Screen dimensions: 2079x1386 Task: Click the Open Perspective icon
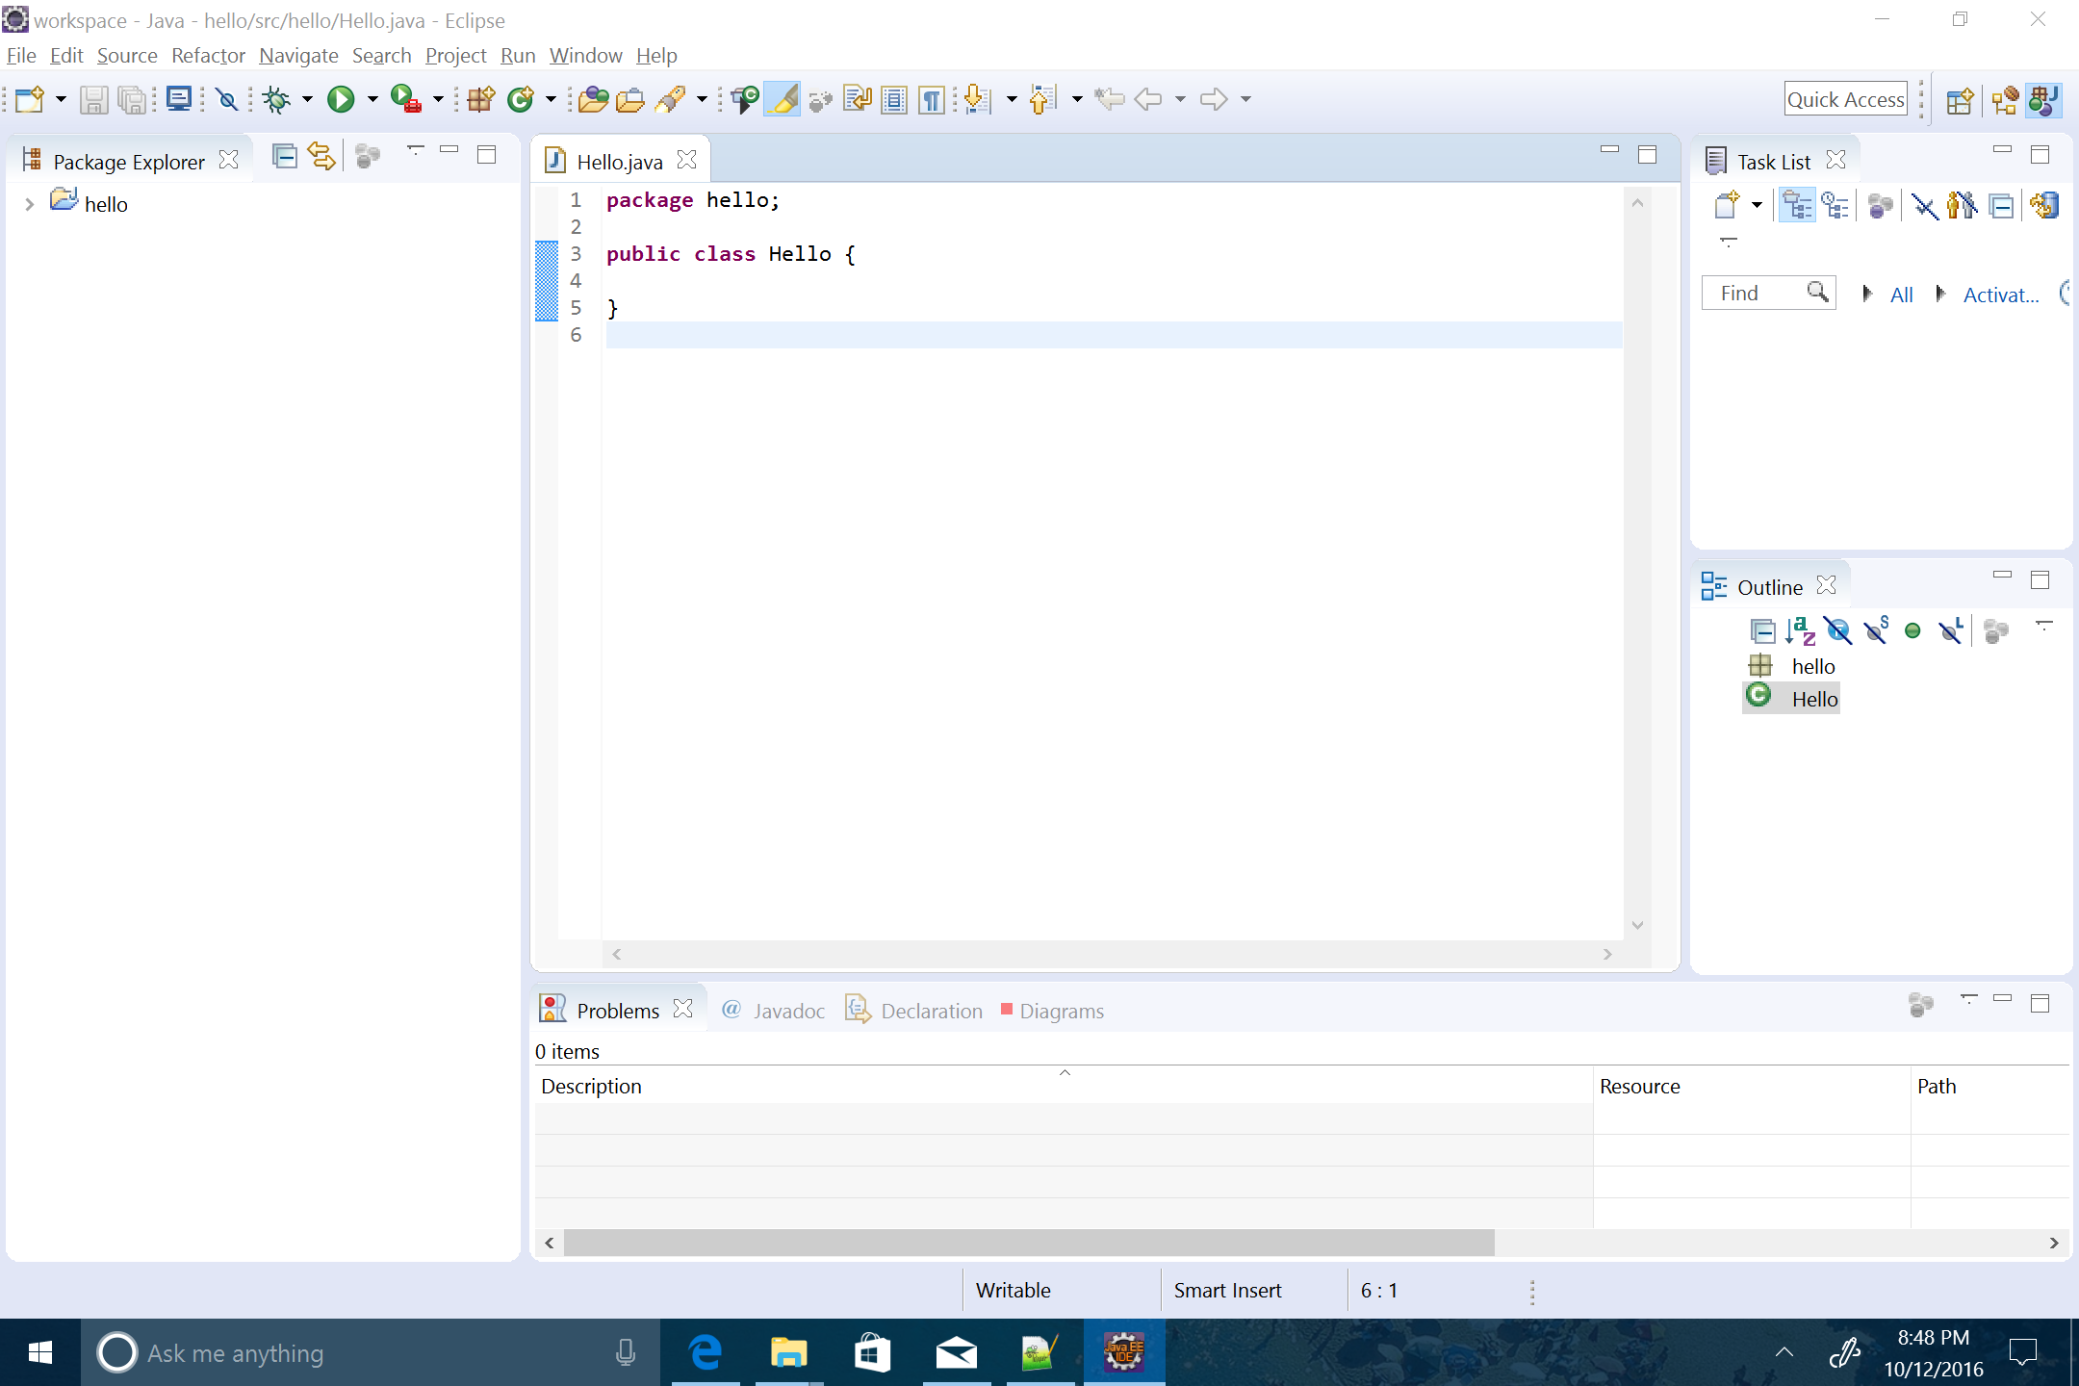[1959, 99]
